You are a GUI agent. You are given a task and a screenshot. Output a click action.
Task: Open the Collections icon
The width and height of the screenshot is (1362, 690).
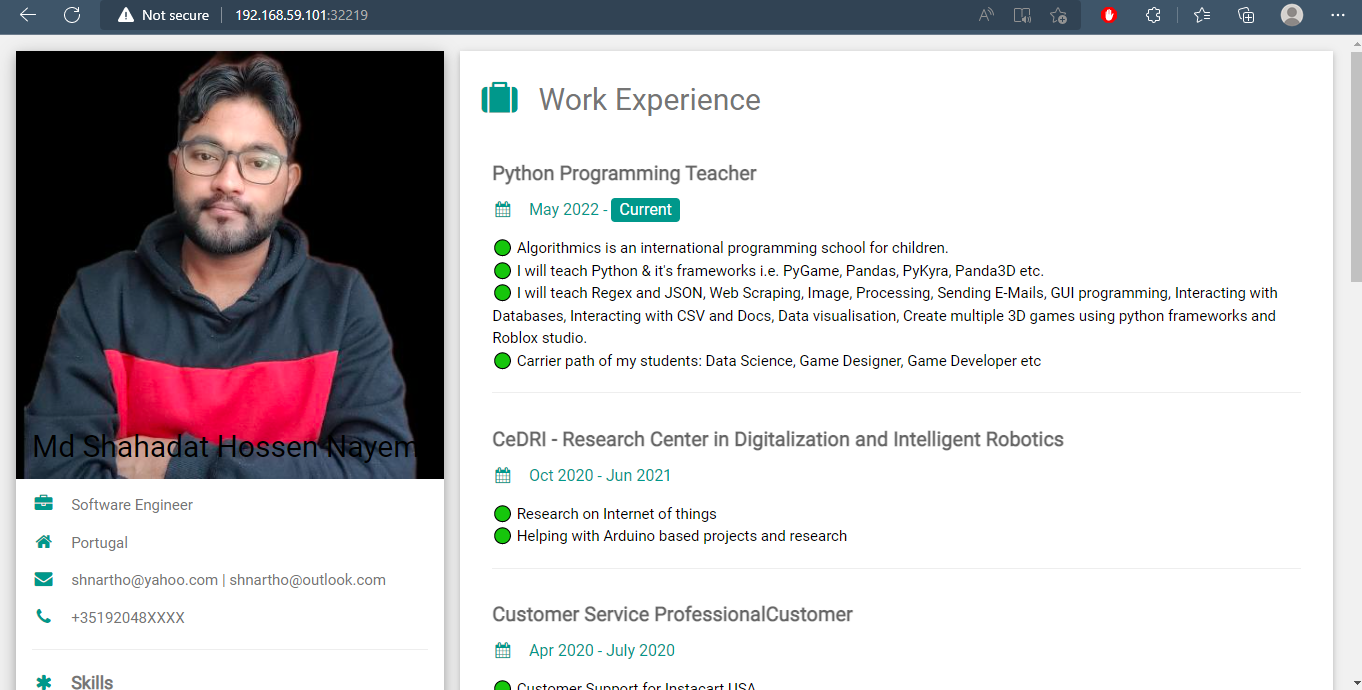(x=1246, y=15)
